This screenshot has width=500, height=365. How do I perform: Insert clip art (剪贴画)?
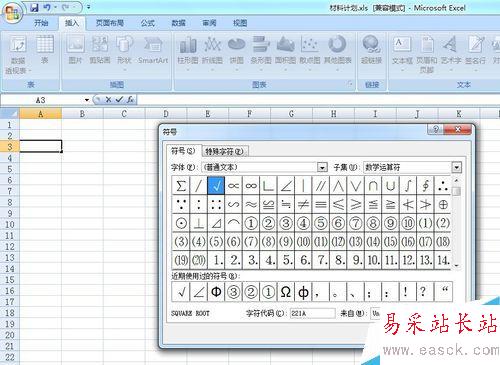100,50
